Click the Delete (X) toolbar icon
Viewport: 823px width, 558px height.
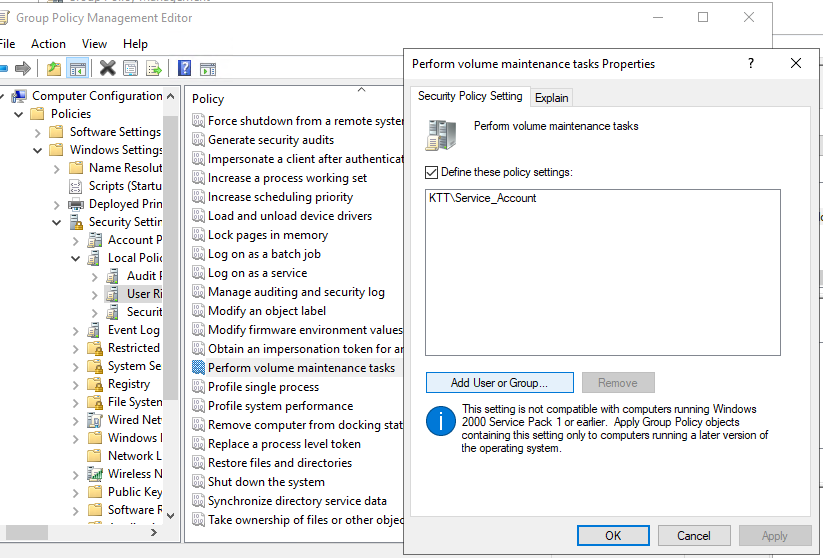[x=108, y=68]
